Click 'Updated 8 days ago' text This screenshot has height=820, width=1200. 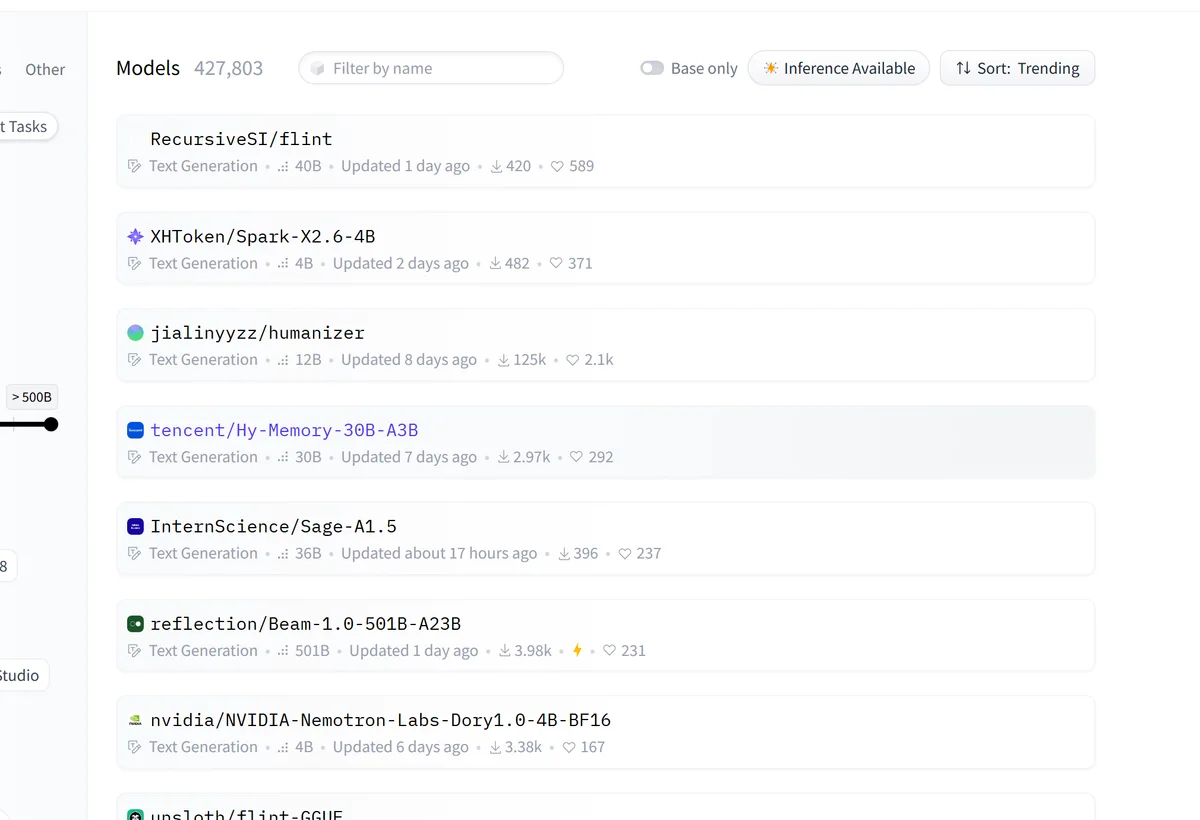[x=409, y=360]
